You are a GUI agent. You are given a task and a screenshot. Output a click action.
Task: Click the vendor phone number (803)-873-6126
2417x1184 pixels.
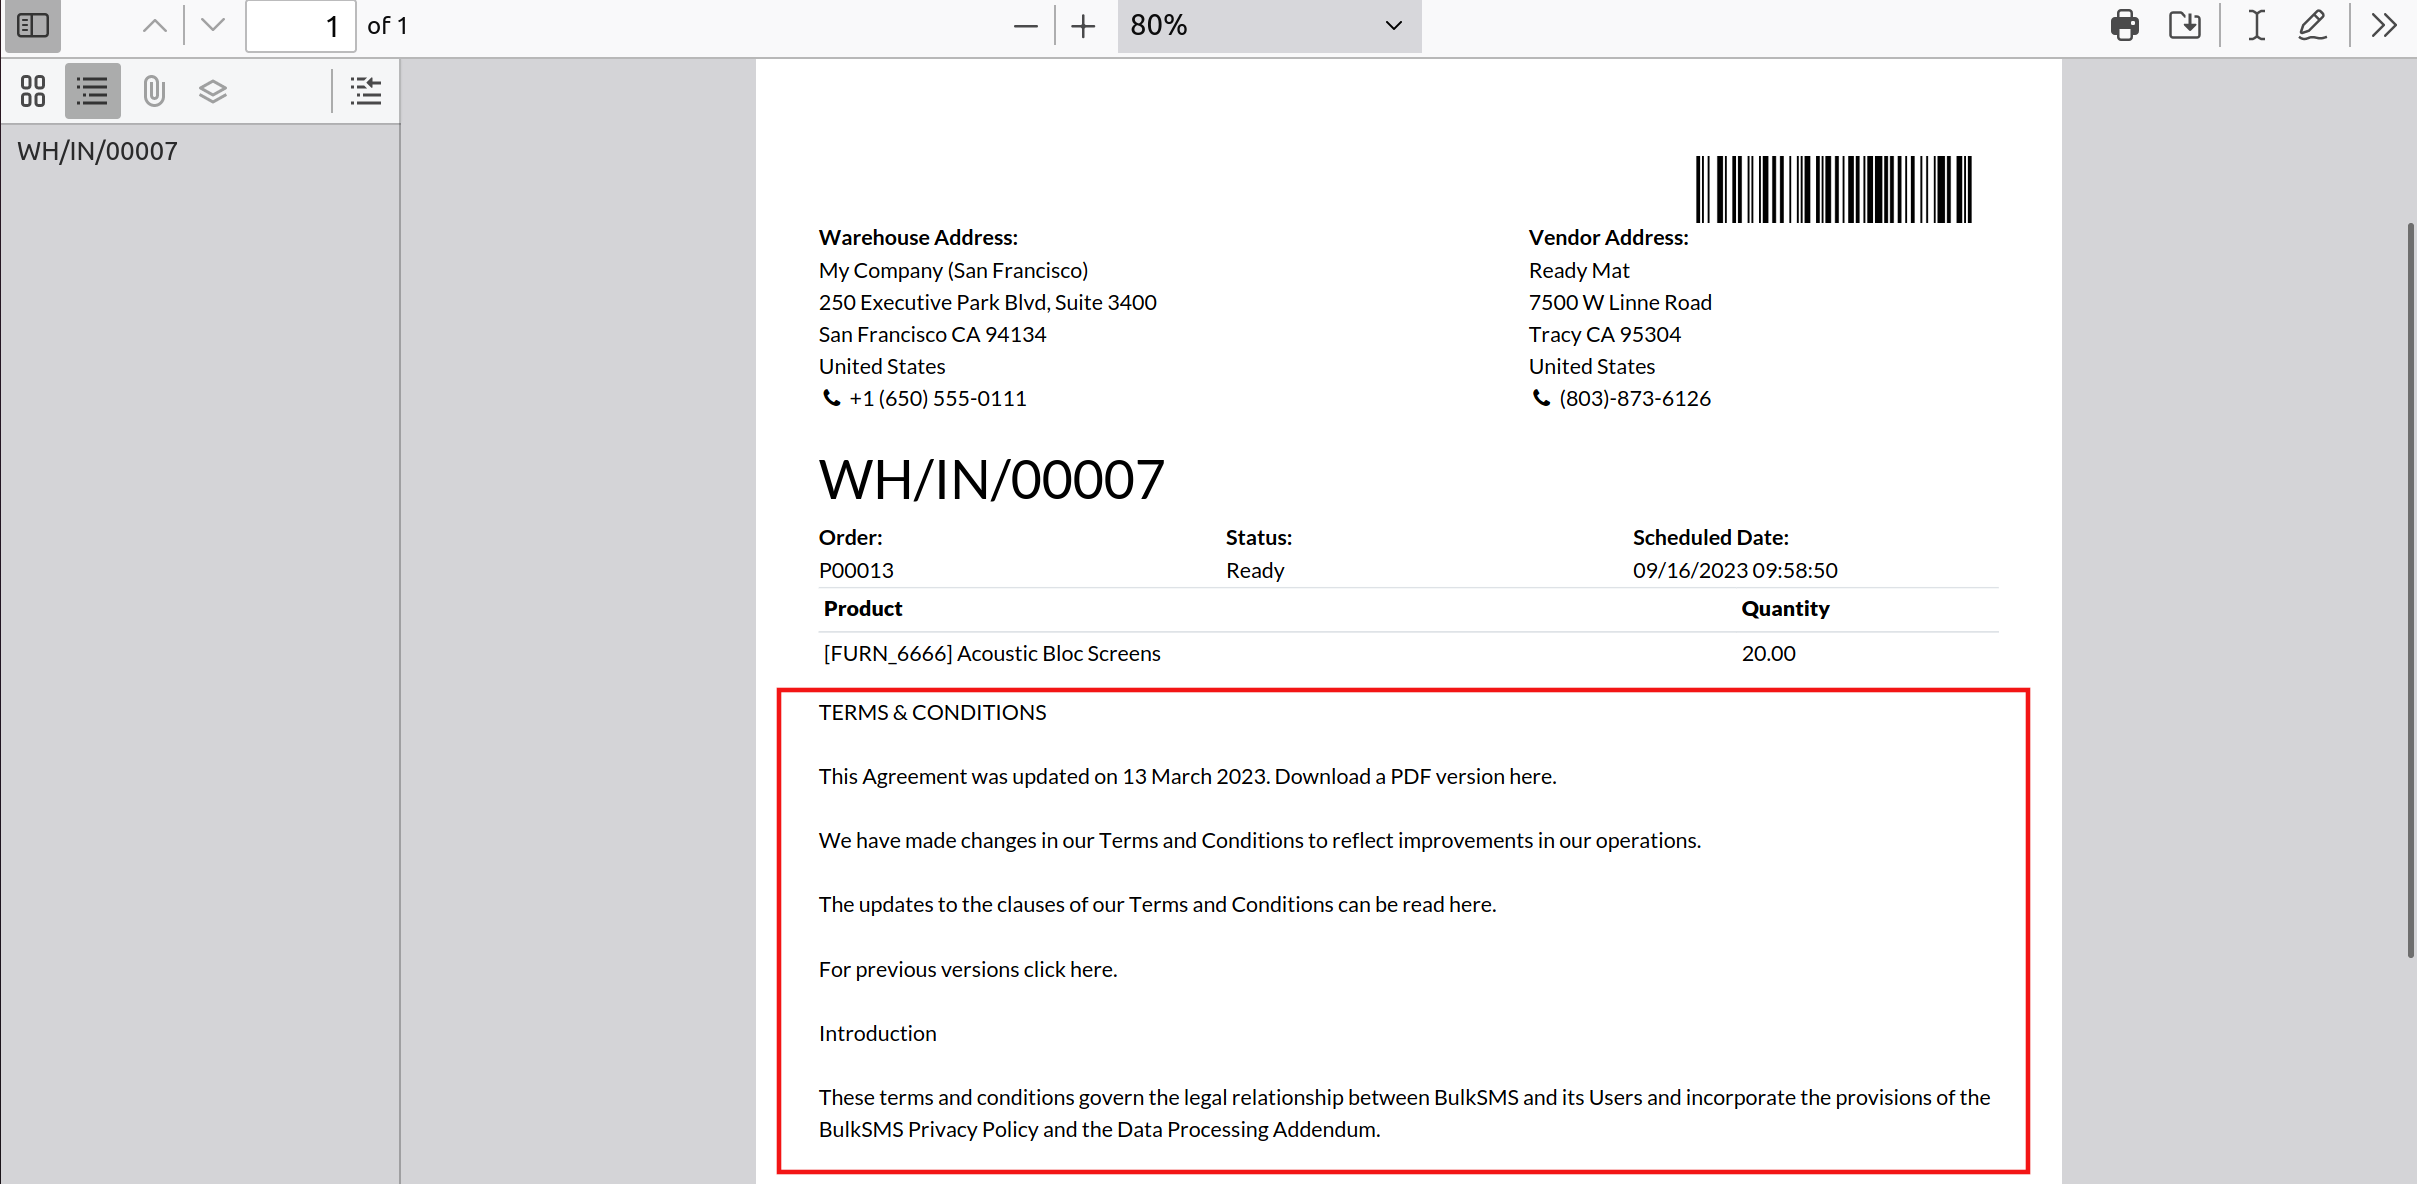tap(1634, 398)
